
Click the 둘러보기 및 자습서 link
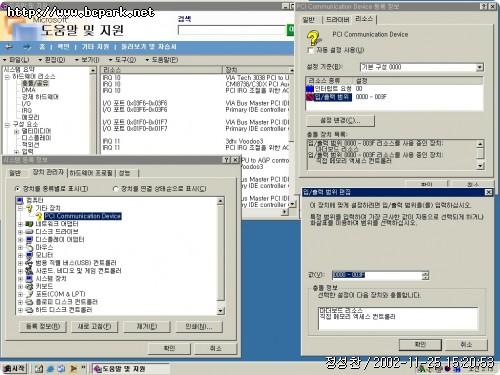[148, 47]
